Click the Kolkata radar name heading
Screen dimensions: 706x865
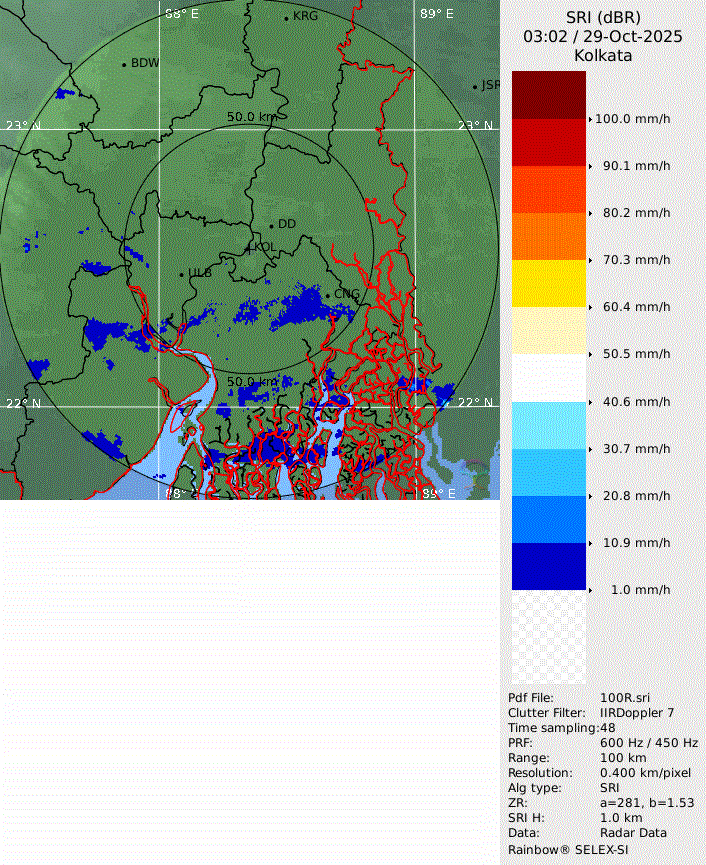click(603, 55)
